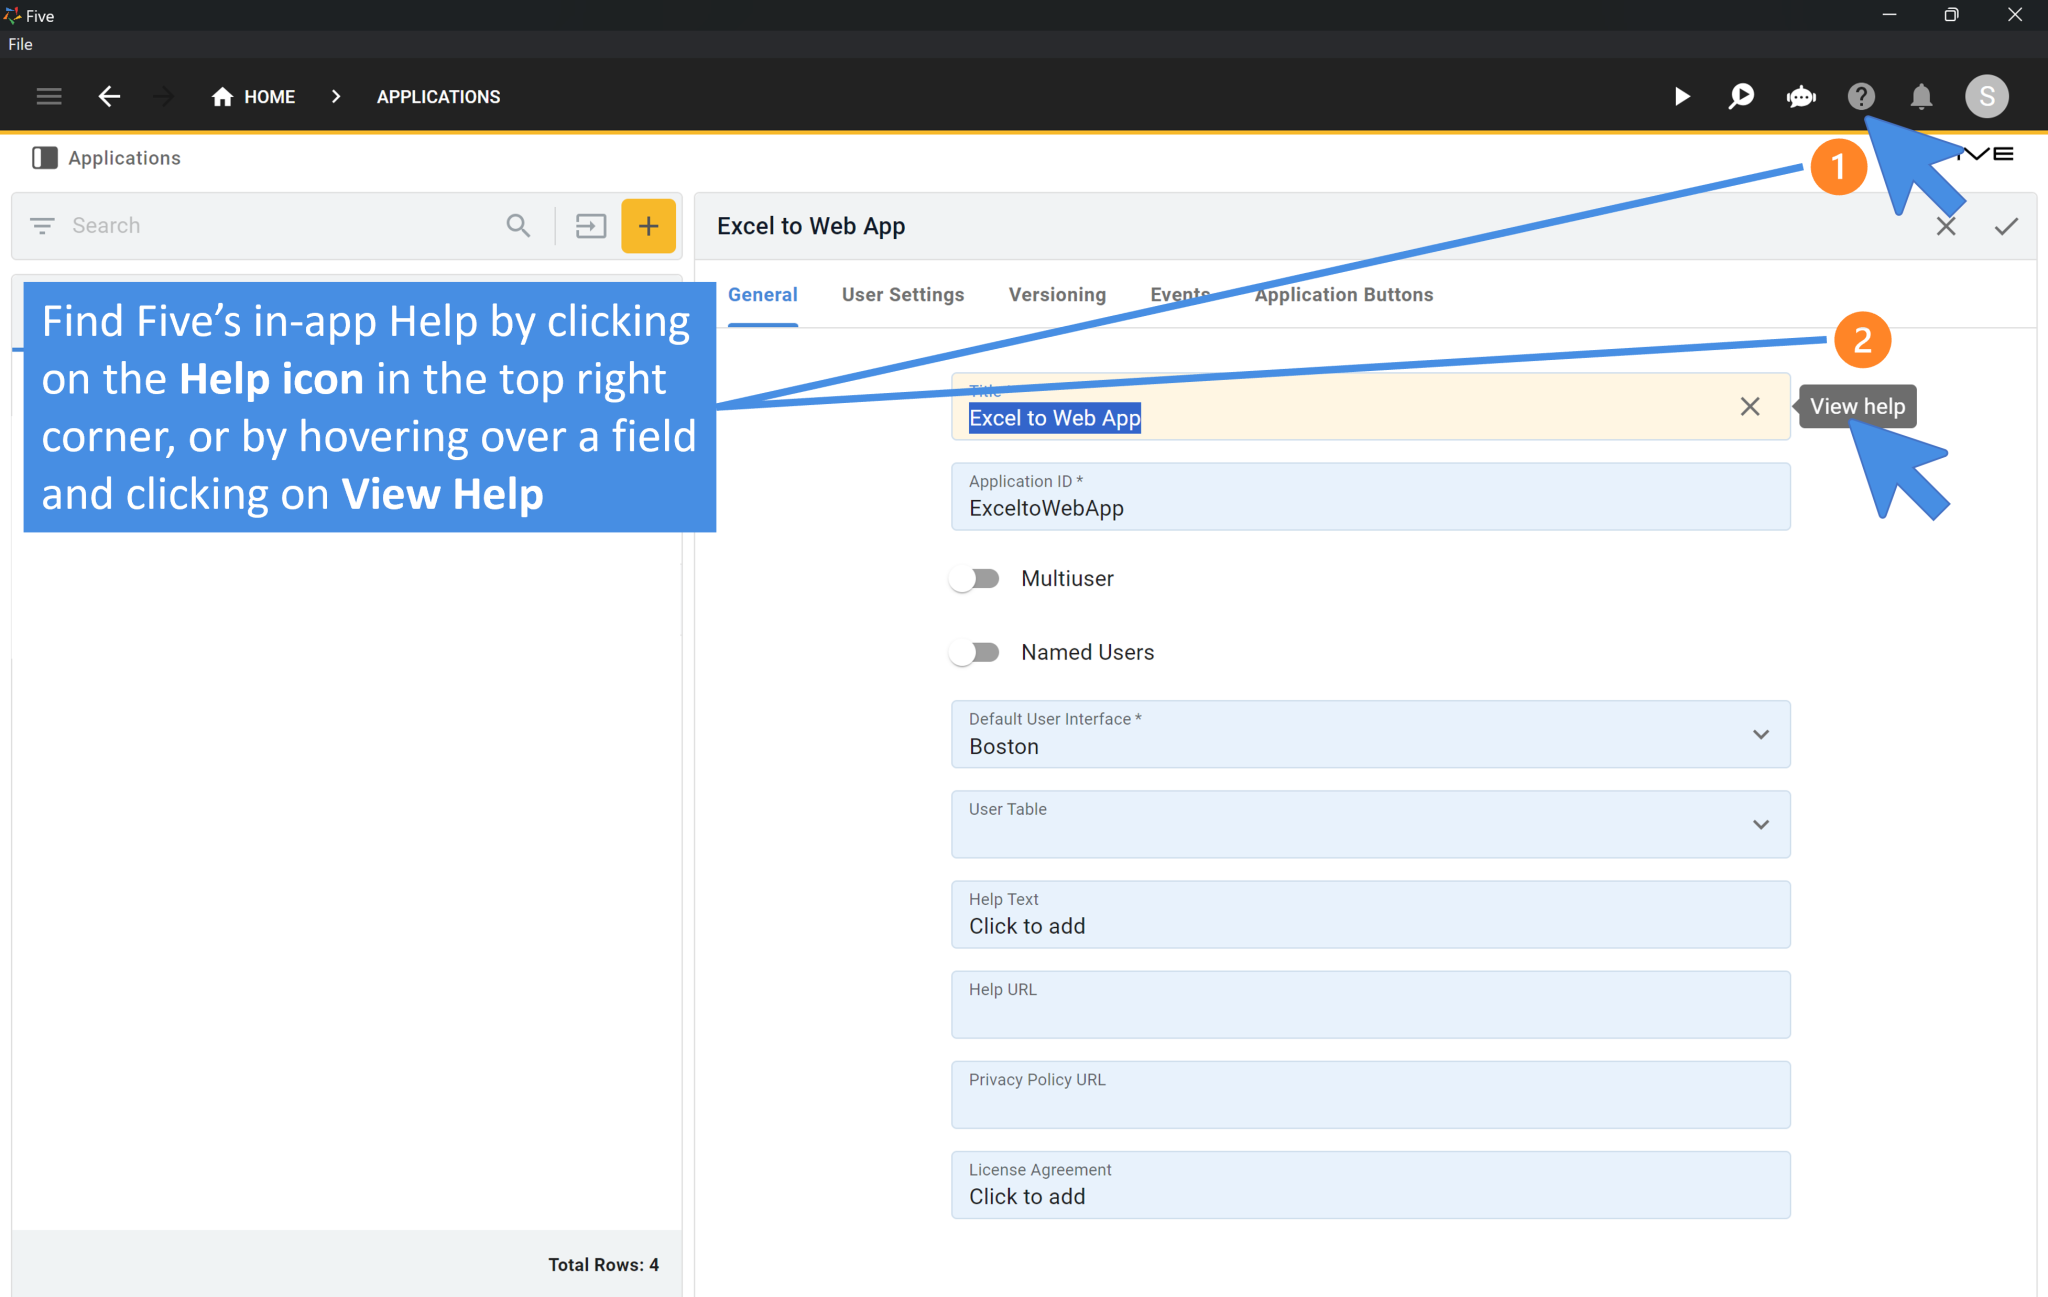The image size is (2048, 1297).
Task: Open the User Table dropdown
Action: click(1760, 825)
